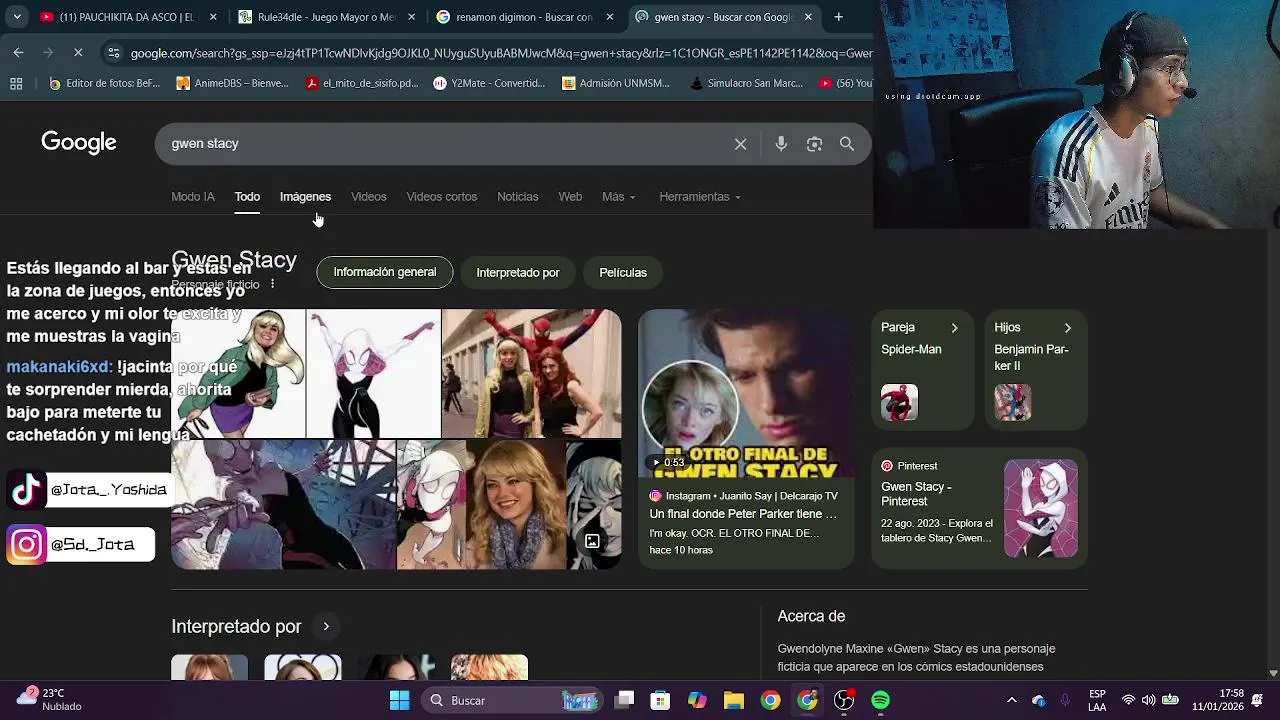Expand the Pareja Spider-Man card arrow

click(x=954, y=328)
